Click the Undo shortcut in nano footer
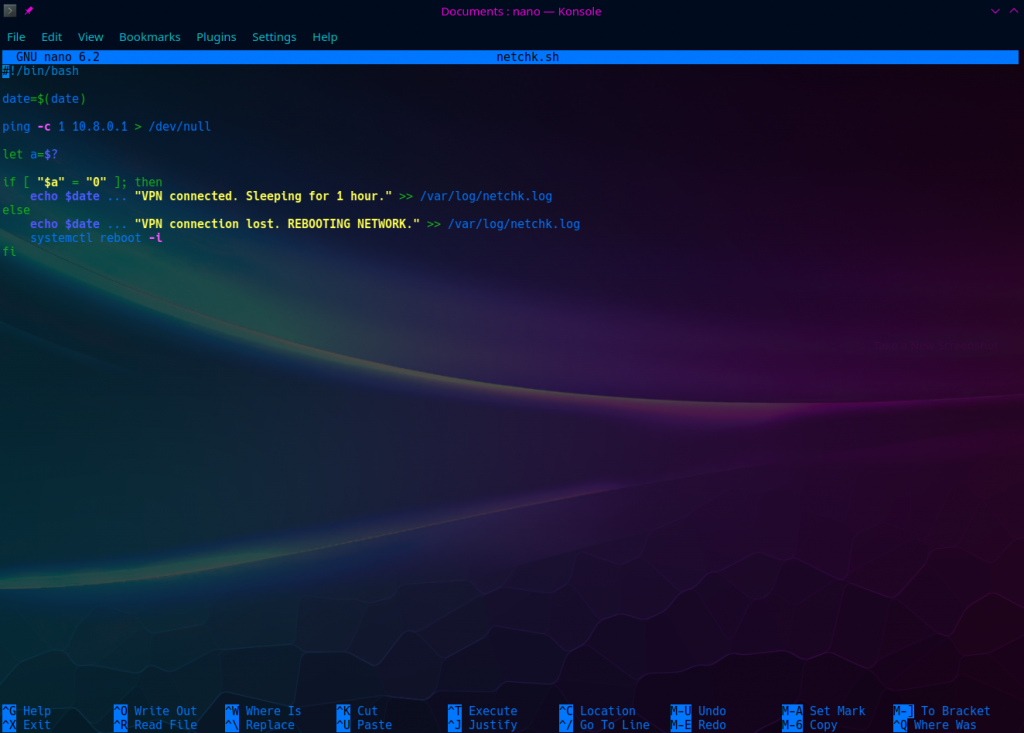This screenshot has height=733, width=1024. pos(712,711)
